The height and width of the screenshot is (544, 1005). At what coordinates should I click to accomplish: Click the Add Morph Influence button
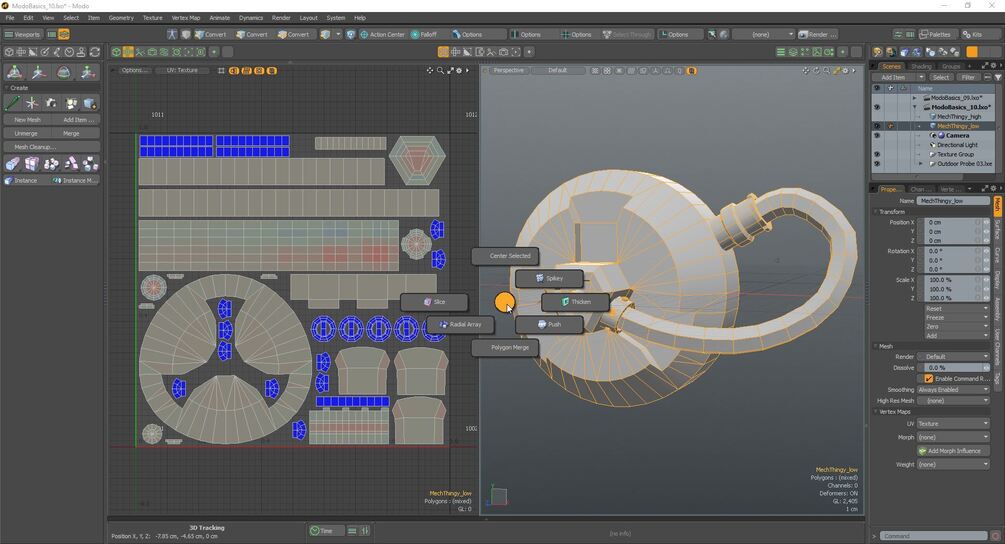tap(953, 451)
